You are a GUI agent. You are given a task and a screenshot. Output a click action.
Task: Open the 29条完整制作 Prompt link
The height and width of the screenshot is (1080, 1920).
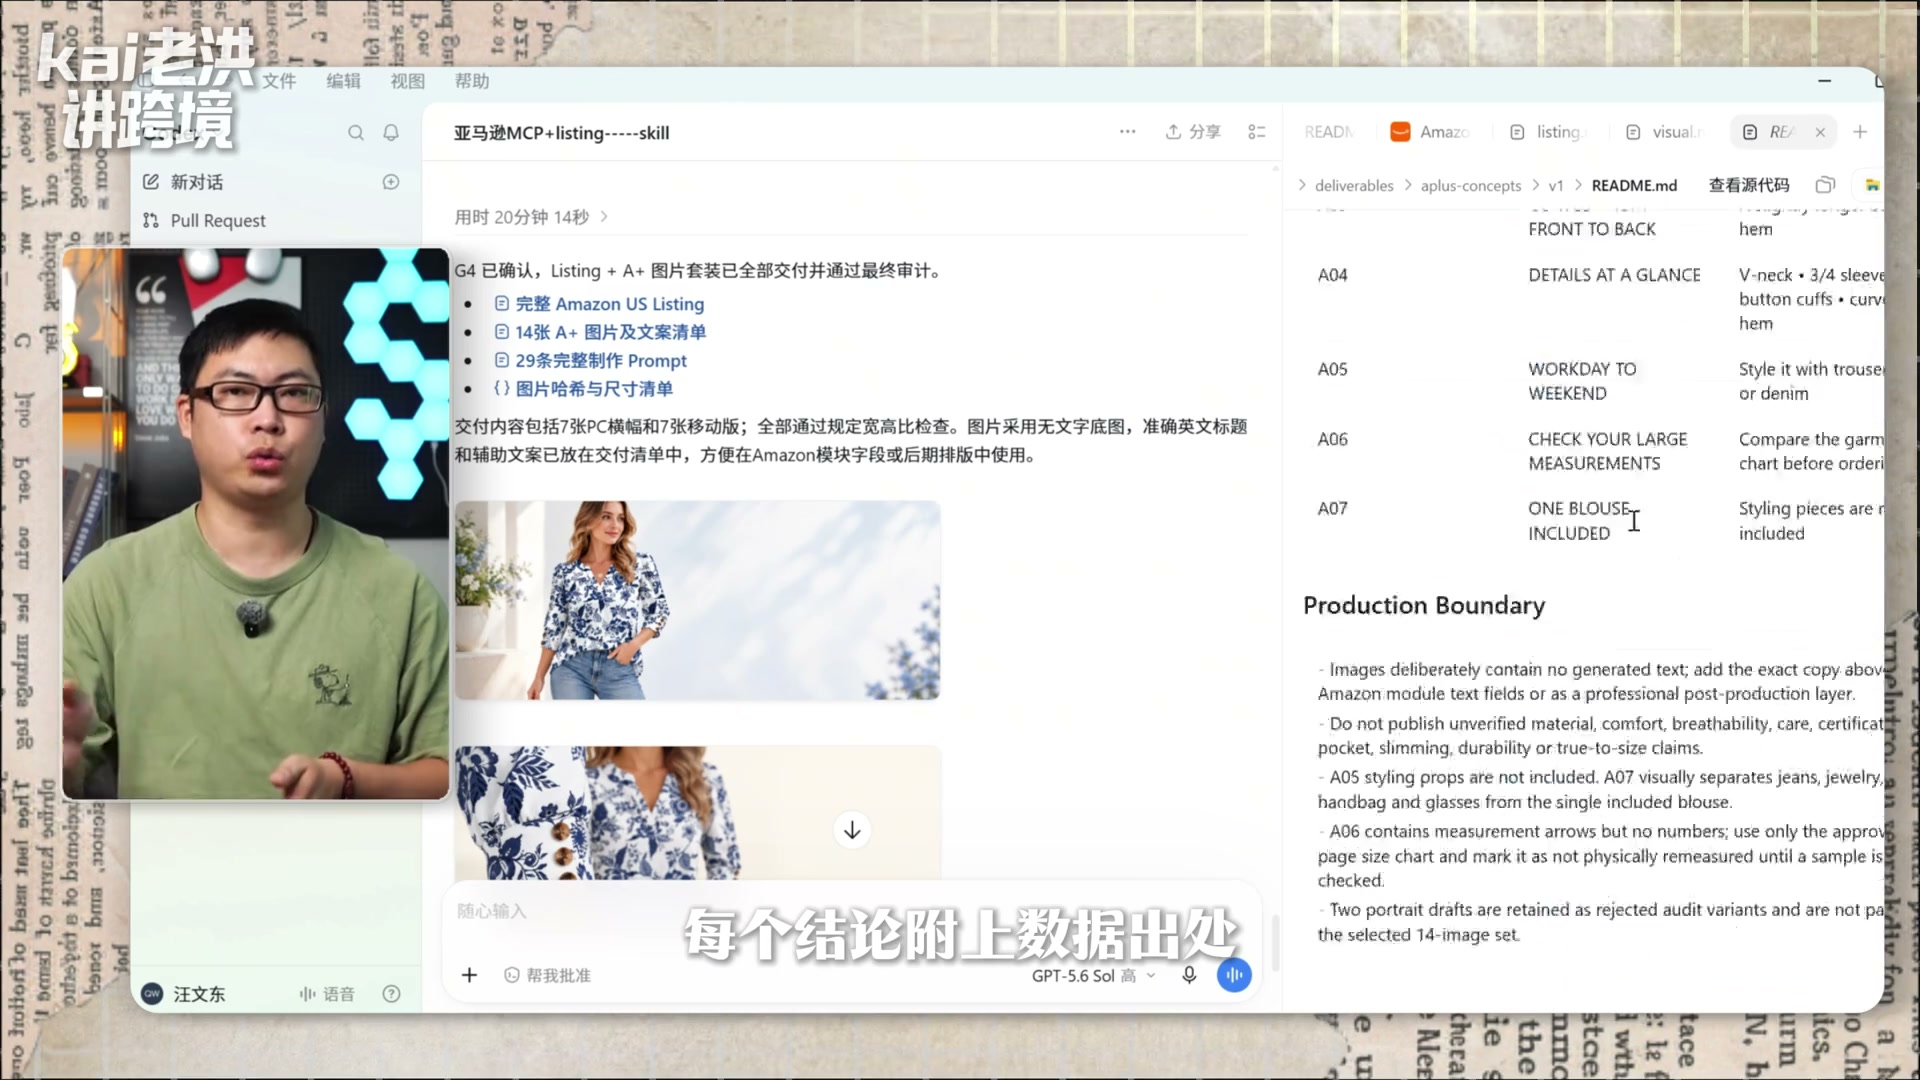tap(591, 361)
